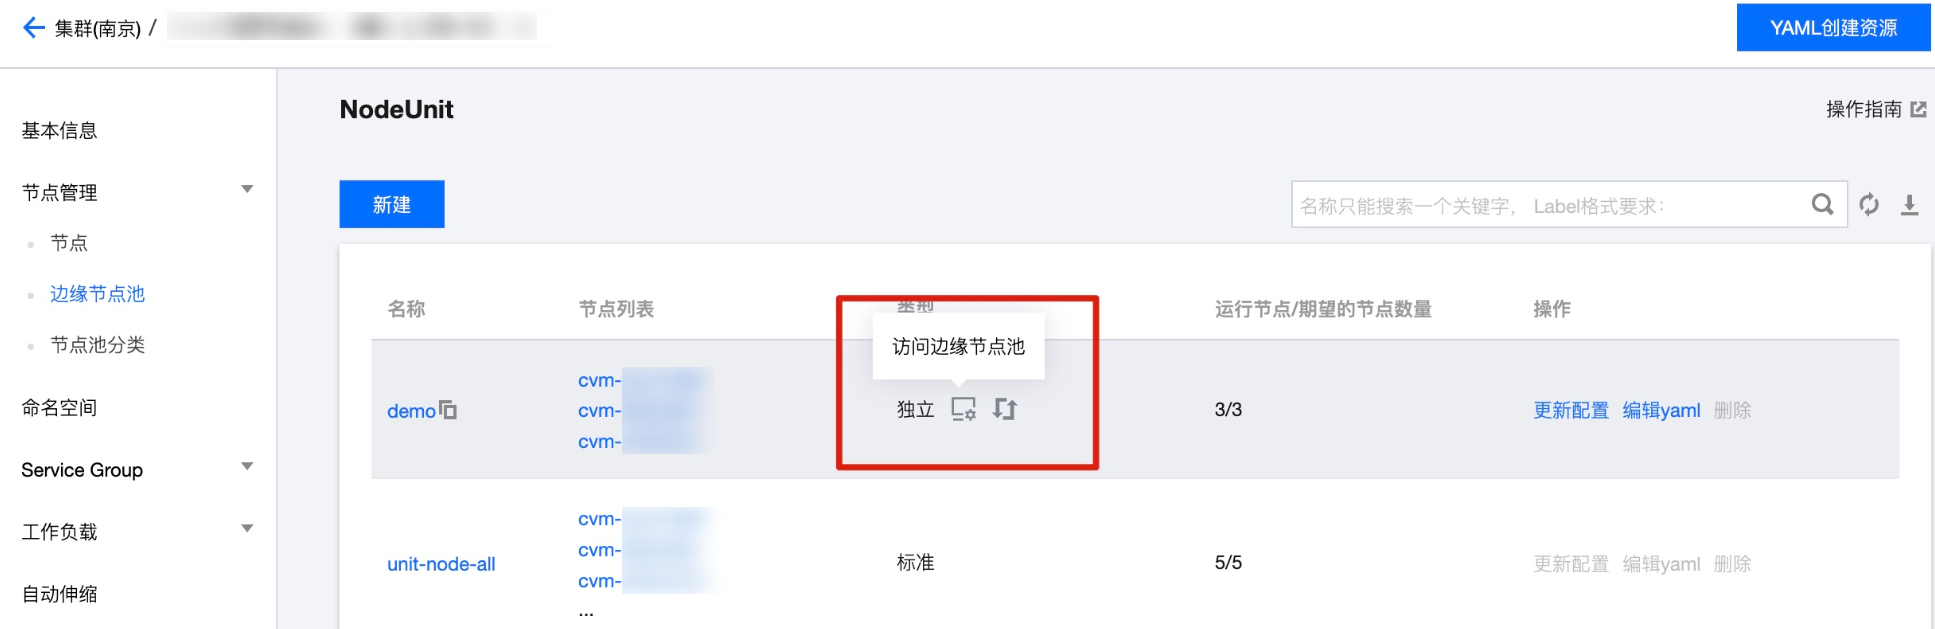
Task: Click the 访问边缘节点池 monitor icon in demo row
Action: (x=963, y=409)
